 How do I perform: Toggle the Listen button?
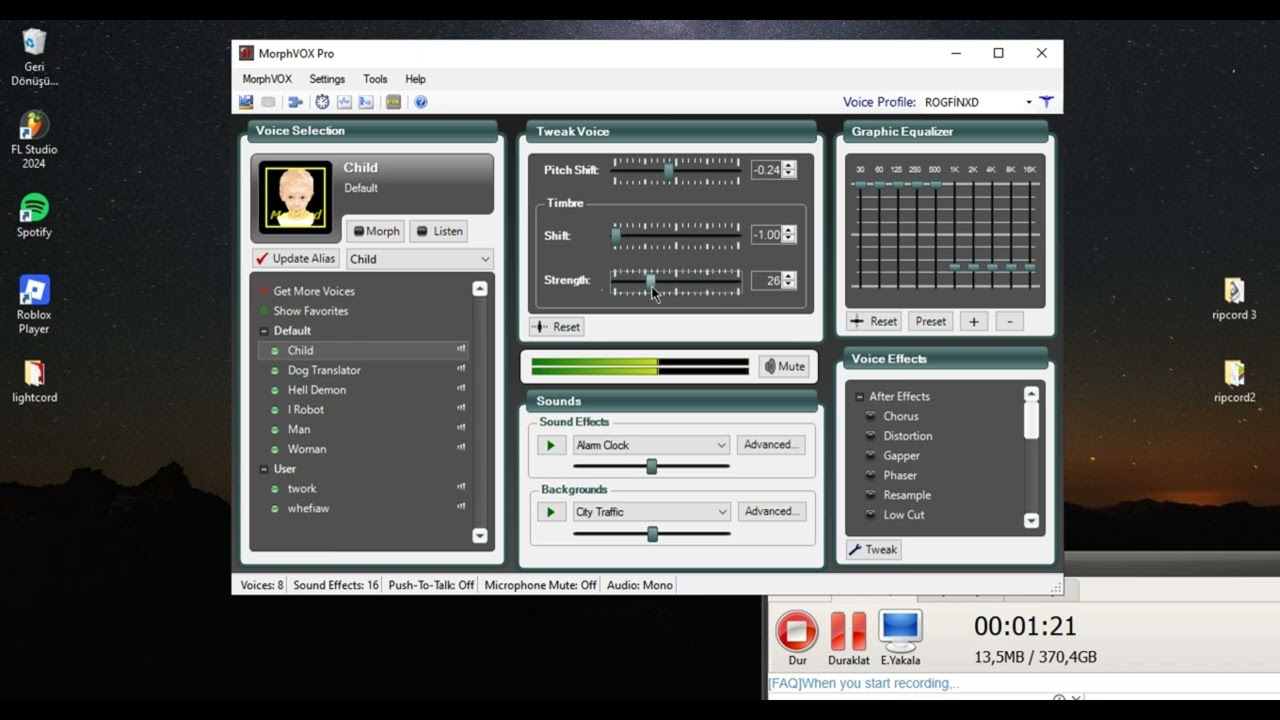pos(439,231)
